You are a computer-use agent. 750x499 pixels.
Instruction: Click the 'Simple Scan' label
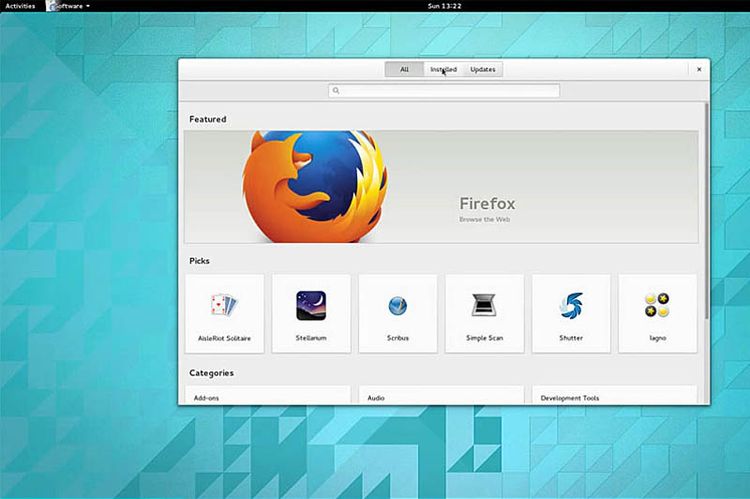(x=485, y=338)
